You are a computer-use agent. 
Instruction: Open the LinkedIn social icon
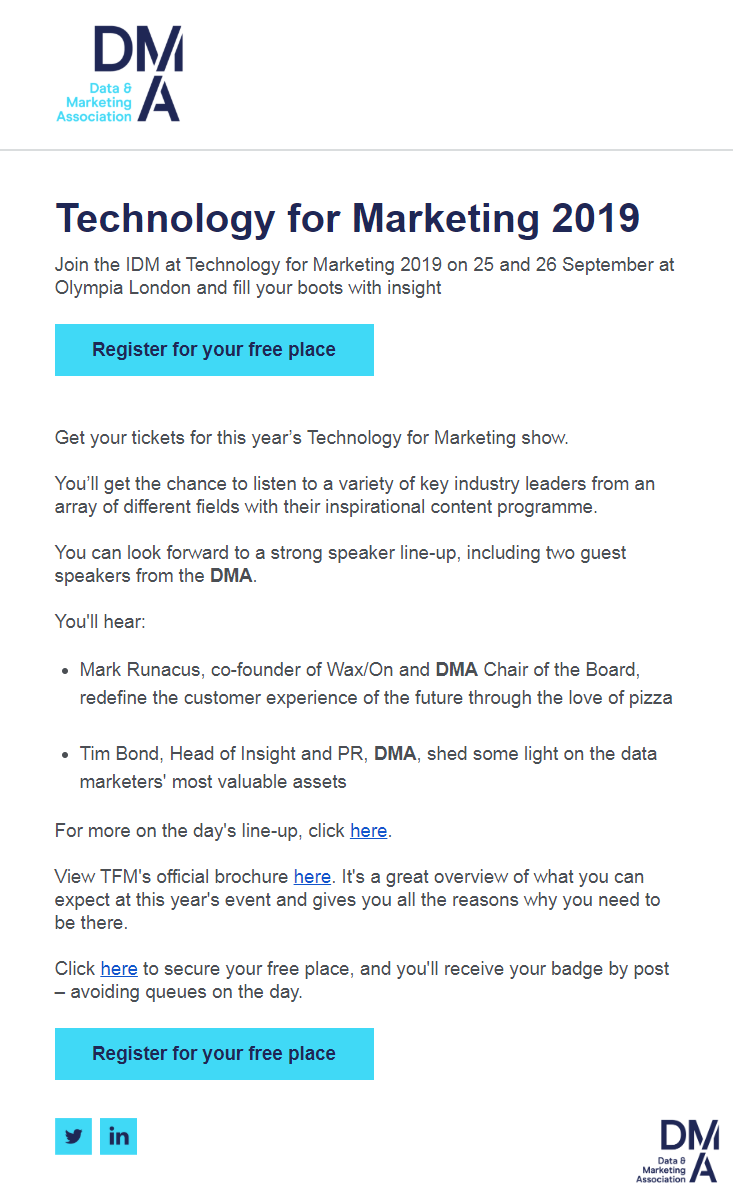click(118, 1136)
